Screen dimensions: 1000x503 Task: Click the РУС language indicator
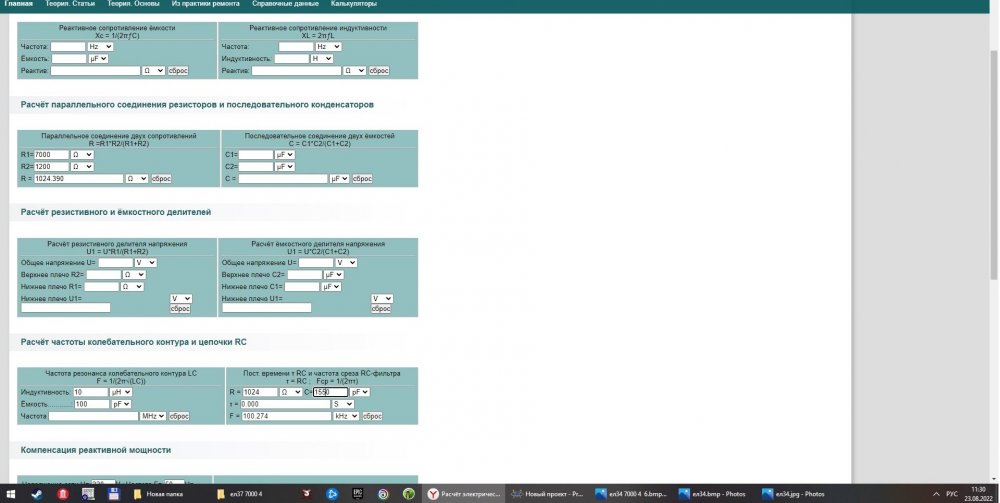953,494
